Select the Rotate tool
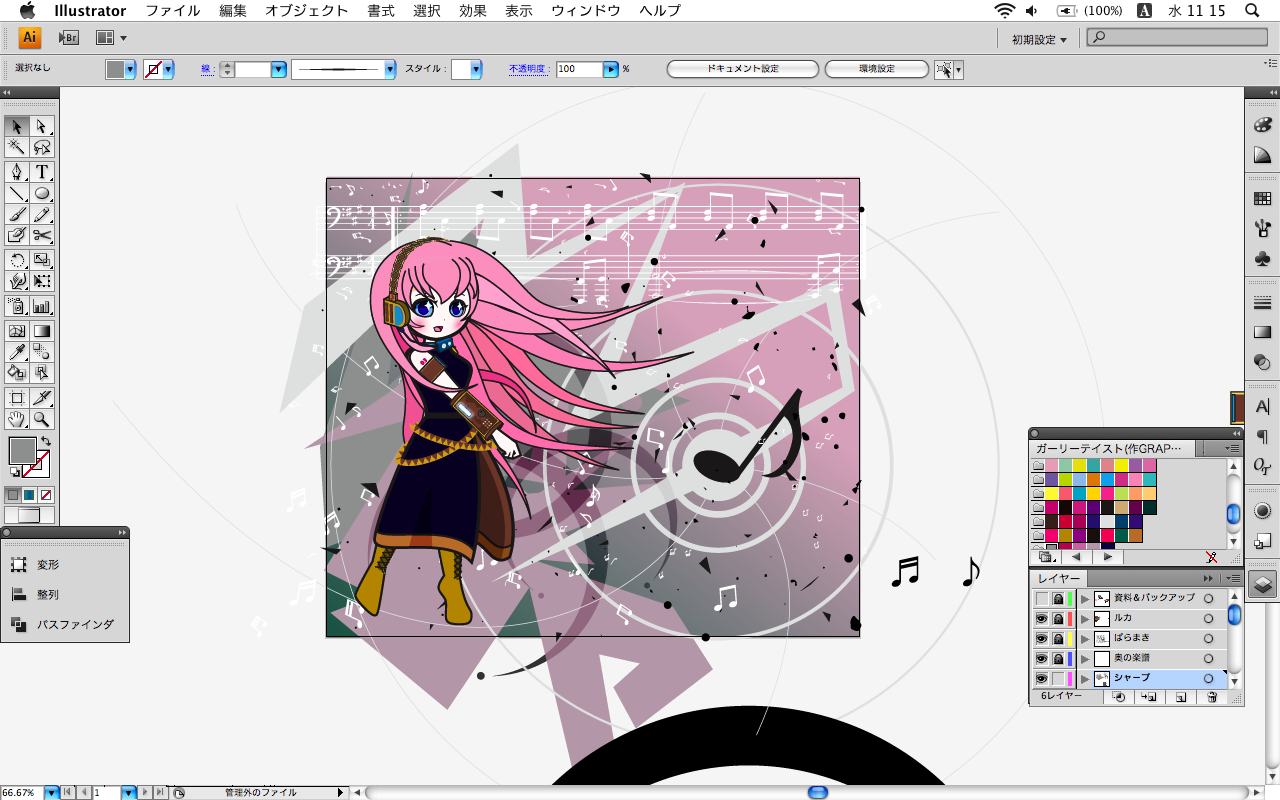The height and width of the screenshot is (800, 1280). pyautogui.click(x=17, y=260)
